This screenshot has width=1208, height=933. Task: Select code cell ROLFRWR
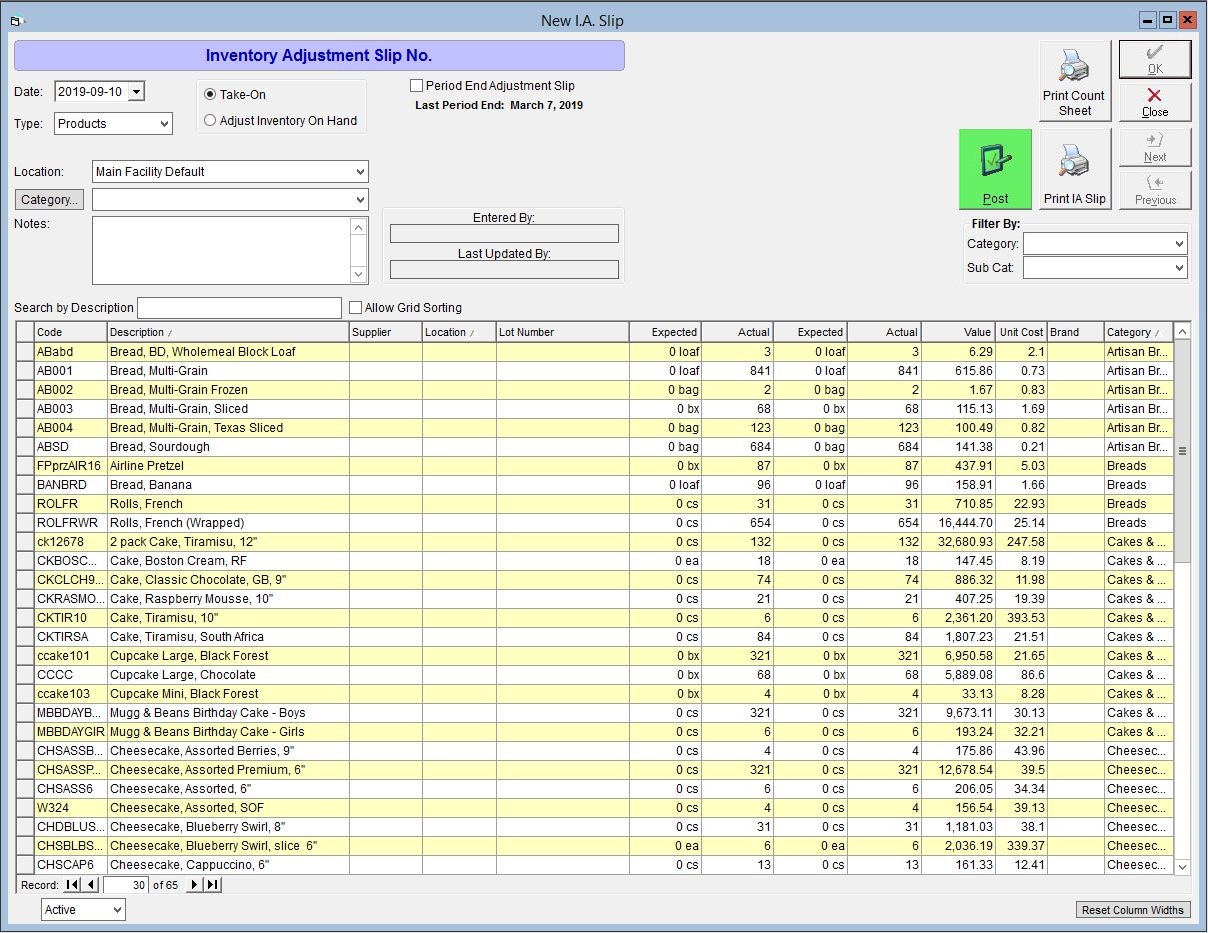(70, 523)
